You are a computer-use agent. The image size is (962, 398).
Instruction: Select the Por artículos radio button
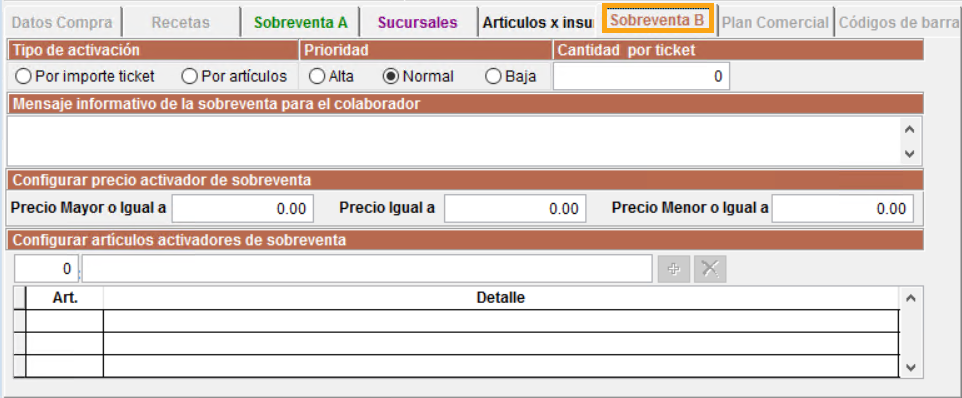tap(234, 77)
